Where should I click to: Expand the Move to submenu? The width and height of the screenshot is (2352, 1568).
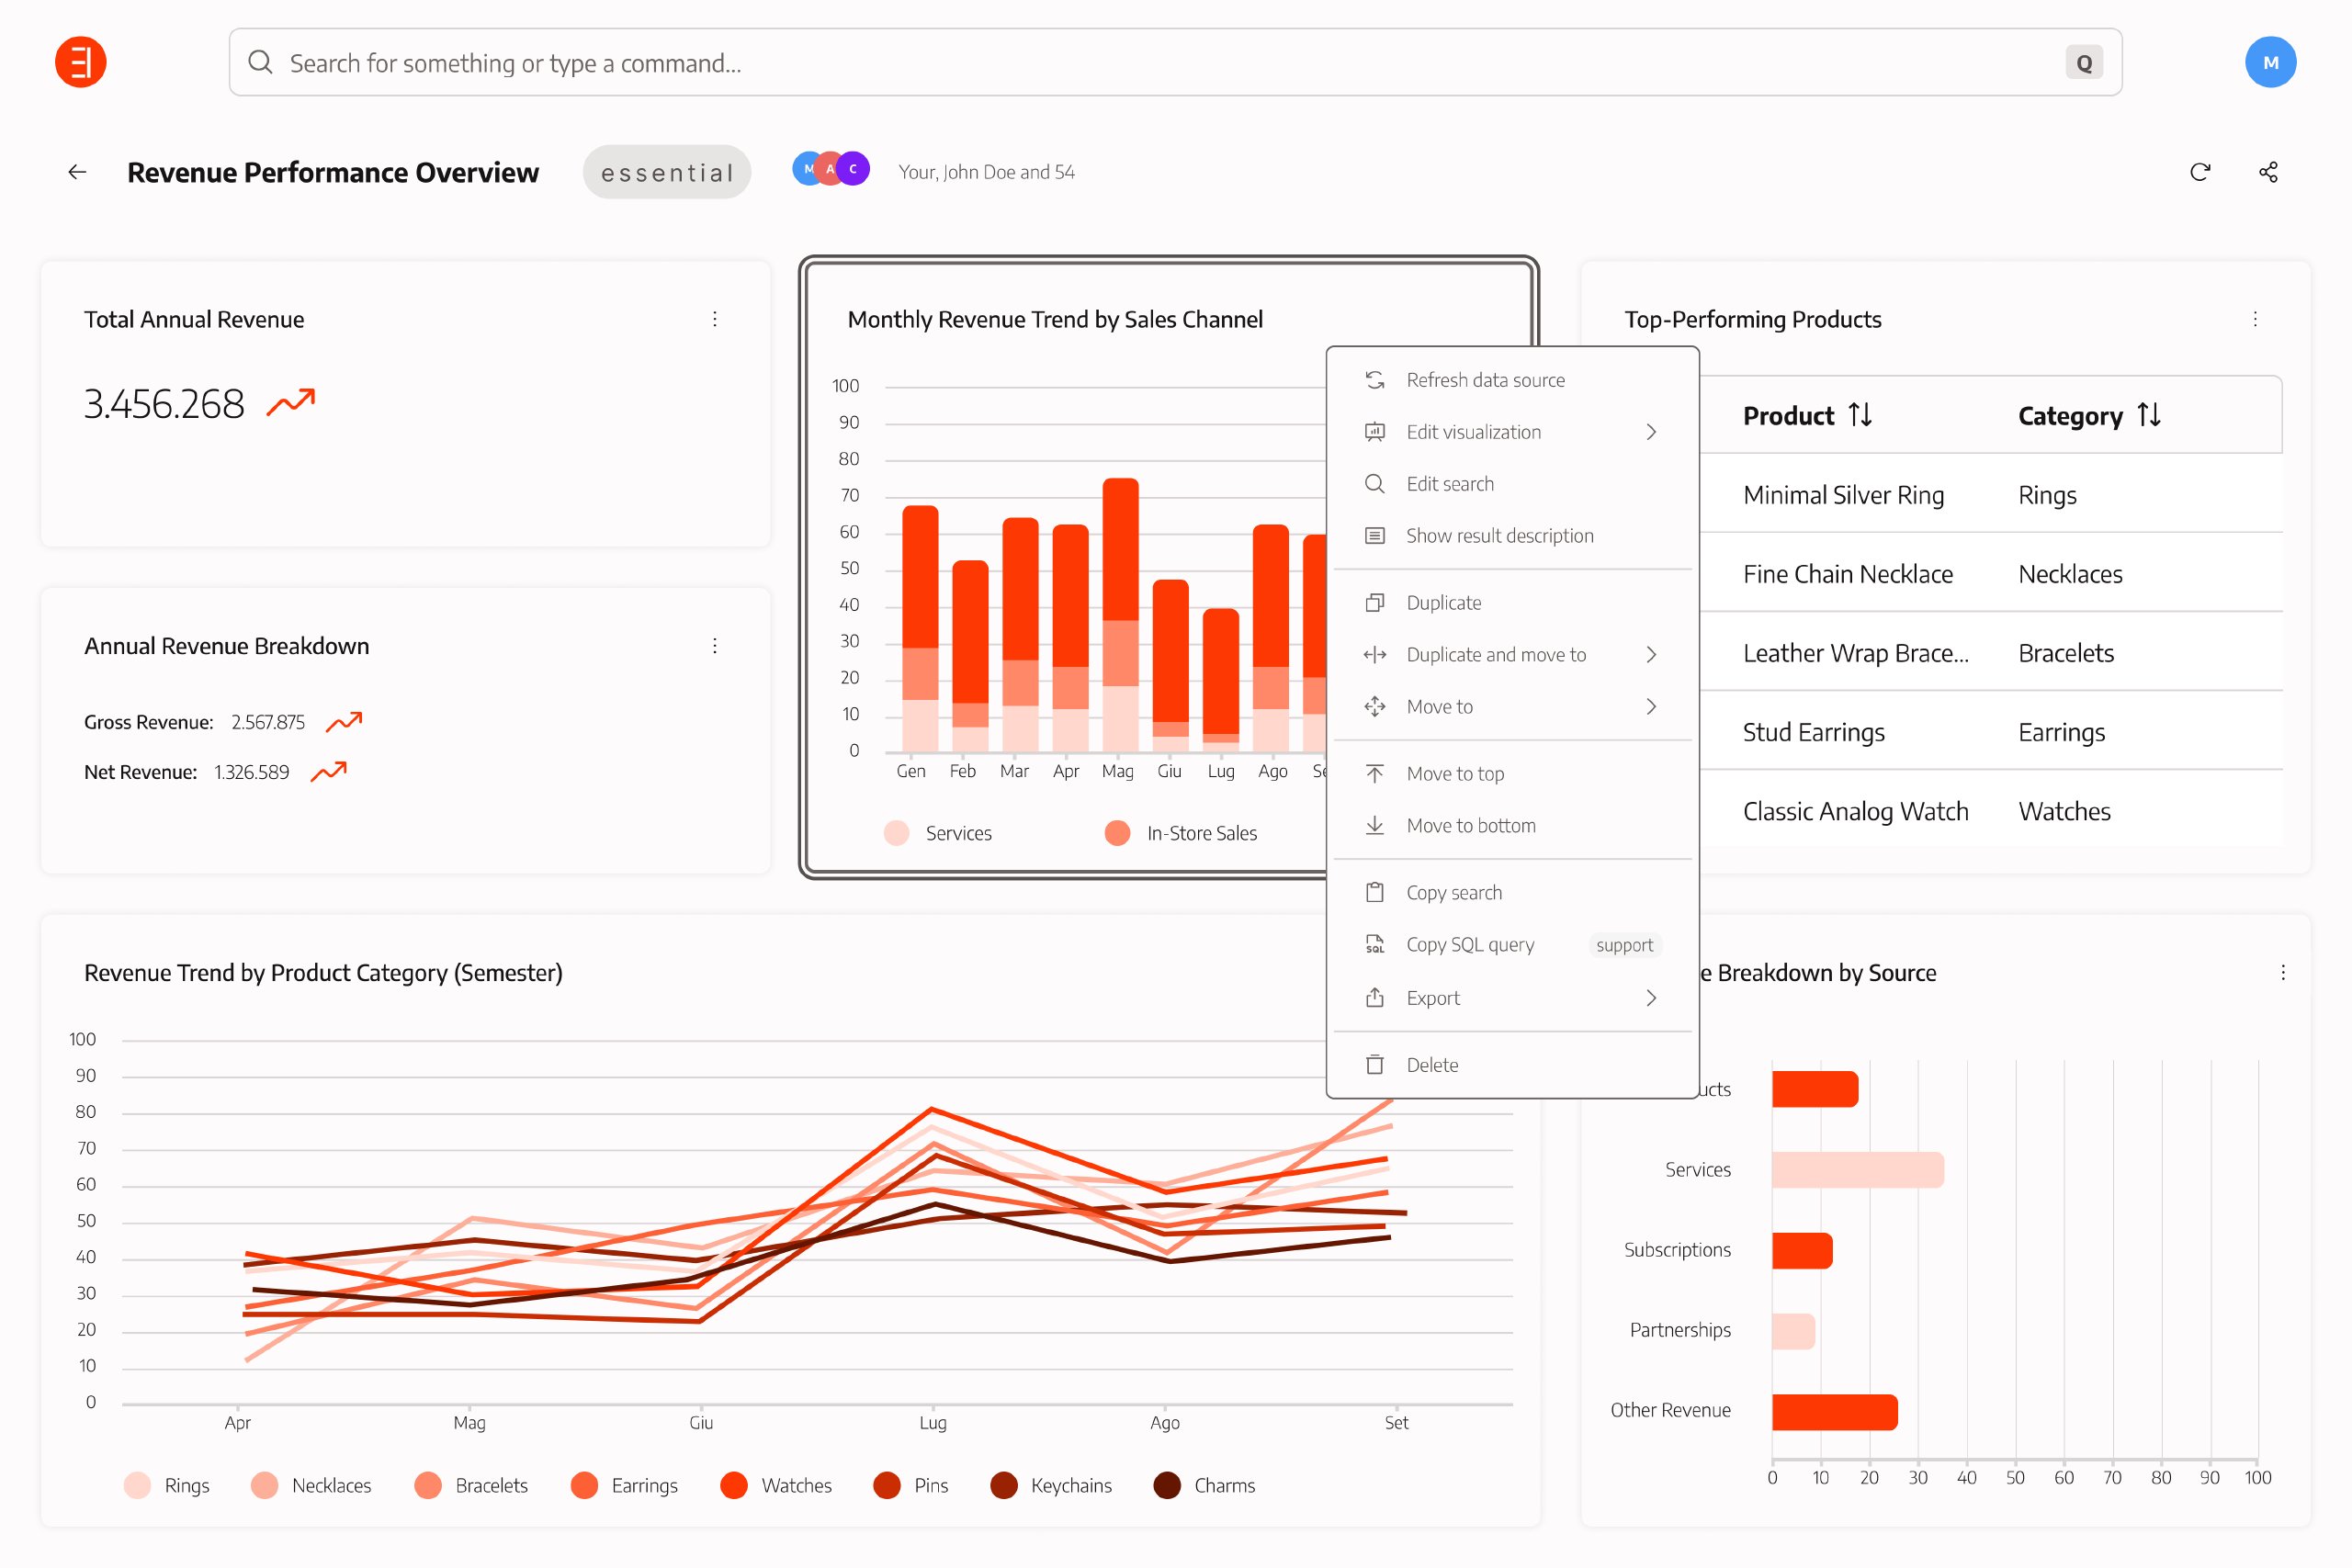click(x=1439, y=706)
